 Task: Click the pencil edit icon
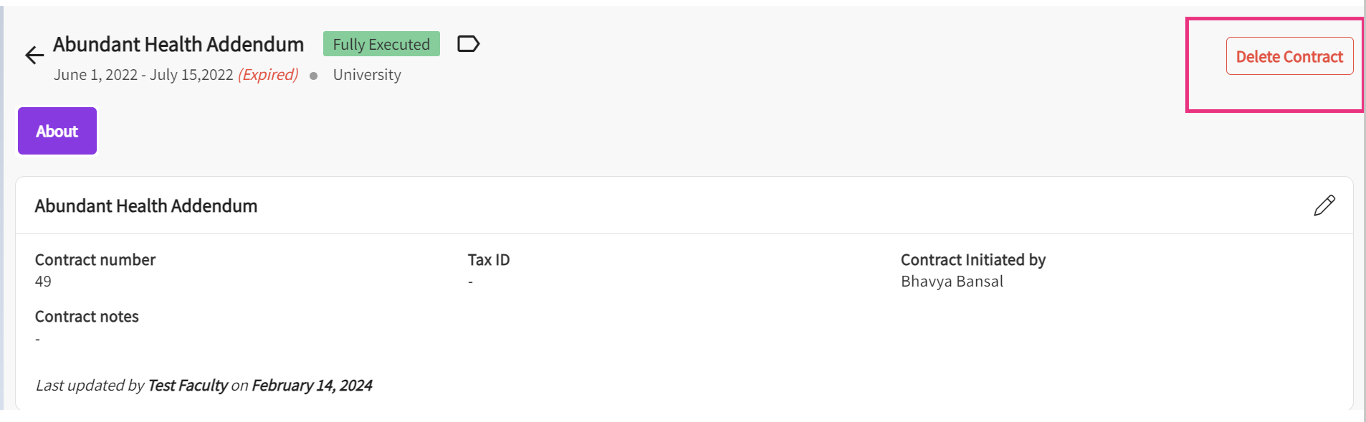click(1324, 206)
